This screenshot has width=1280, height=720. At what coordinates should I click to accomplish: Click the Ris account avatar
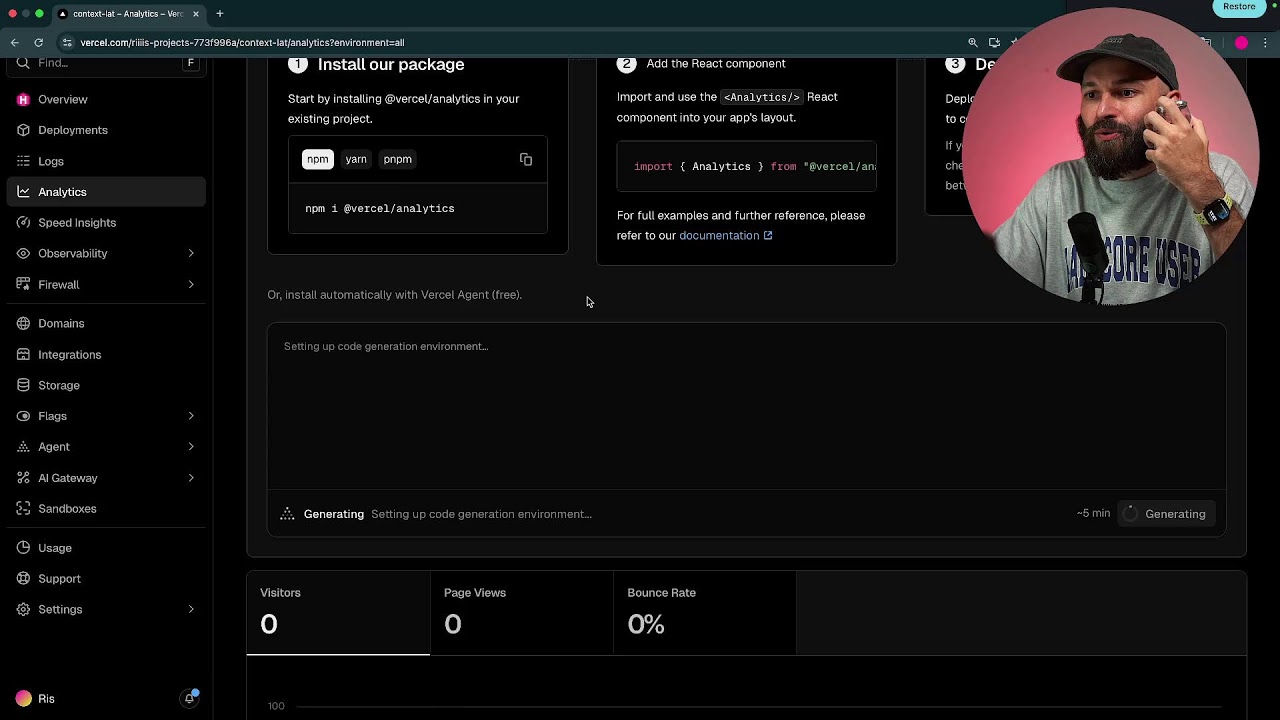tap(23, 699)
